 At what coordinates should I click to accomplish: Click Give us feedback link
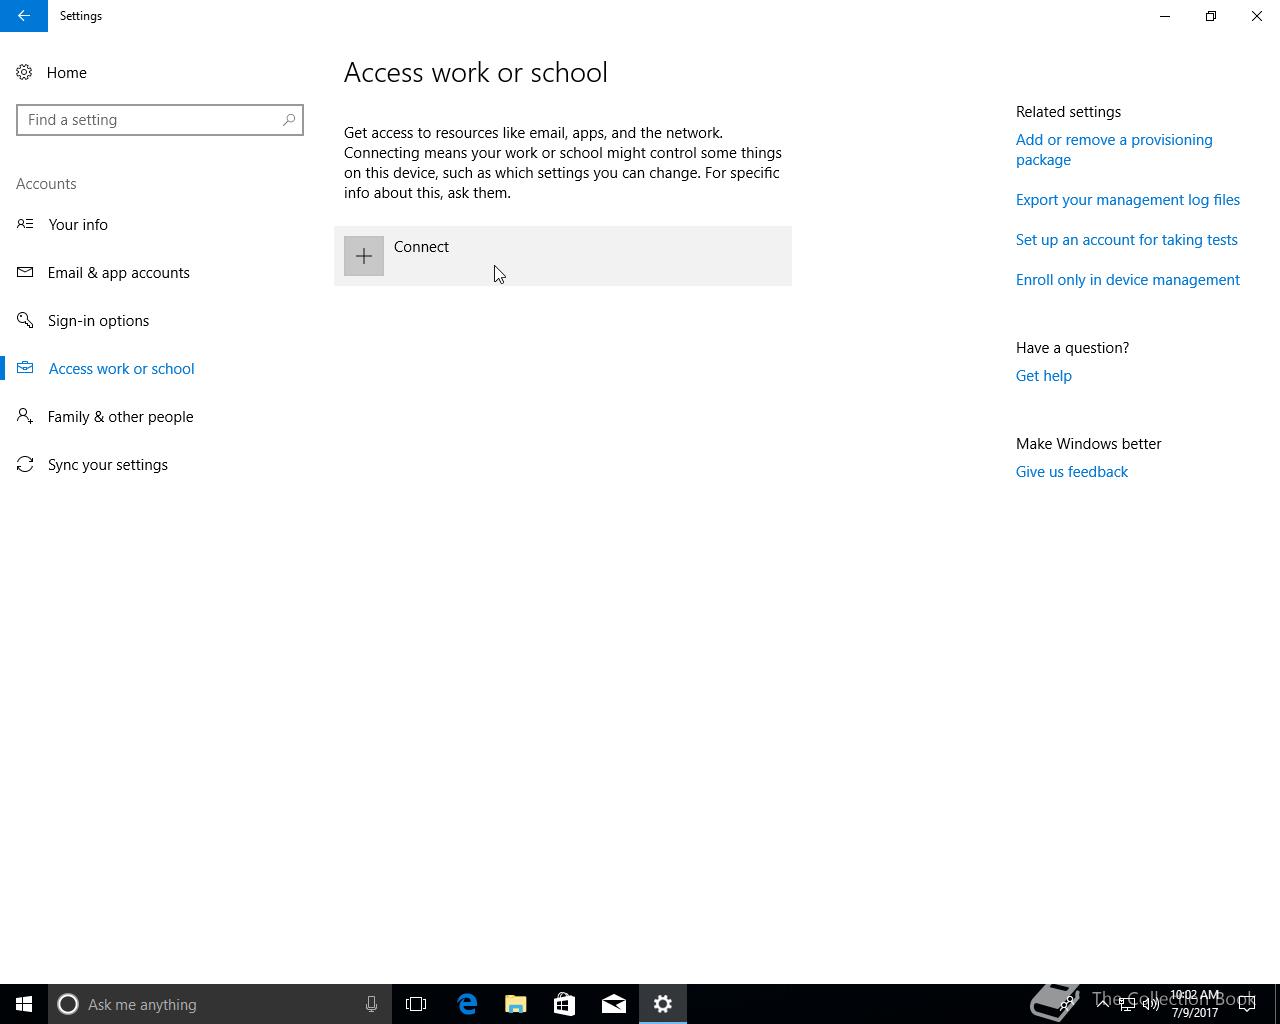[x=1072, y=472]
